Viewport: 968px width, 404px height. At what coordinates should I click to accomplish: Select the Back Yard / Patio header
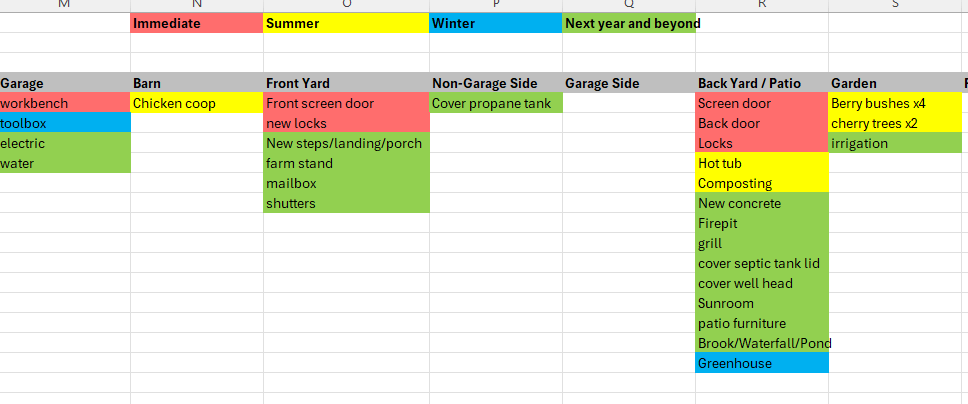pos(761,83)
